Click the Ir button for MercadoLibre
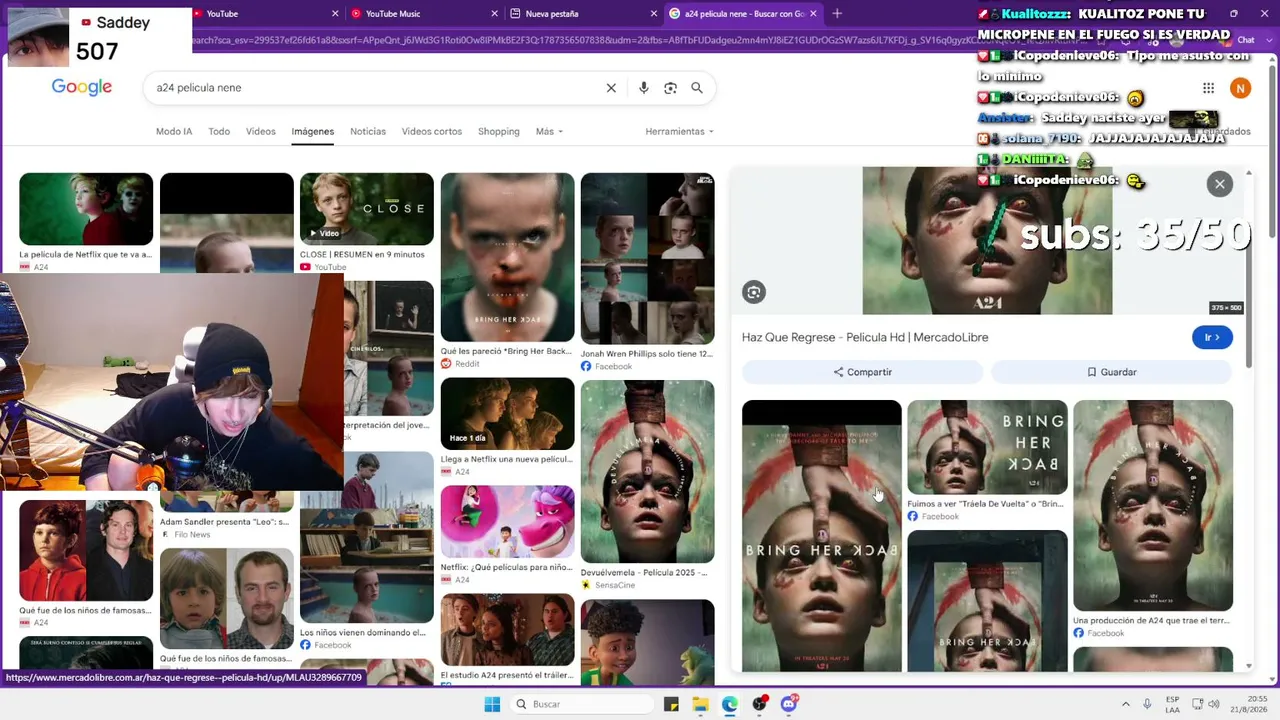This screenshot has width=1280, height=720. (1212, 337)
